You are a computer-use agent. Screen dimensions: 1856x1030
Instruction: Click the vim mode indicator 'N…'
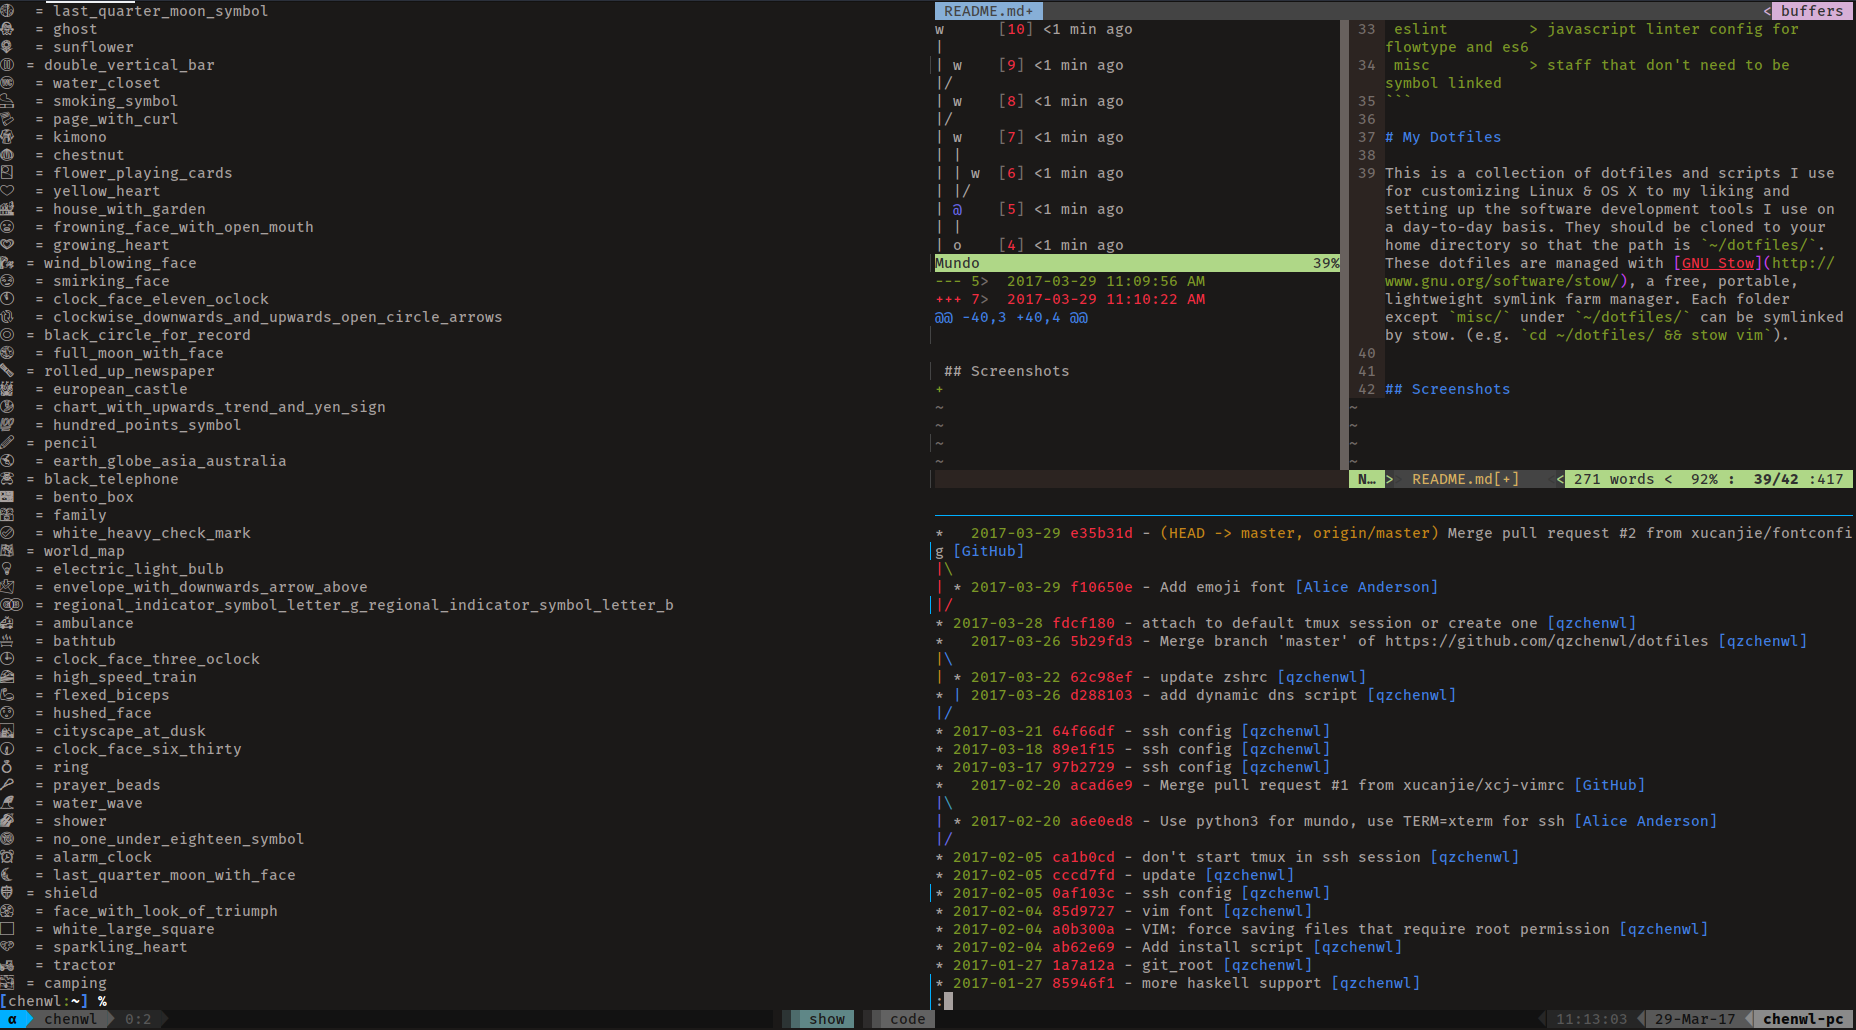[1366, 479]
